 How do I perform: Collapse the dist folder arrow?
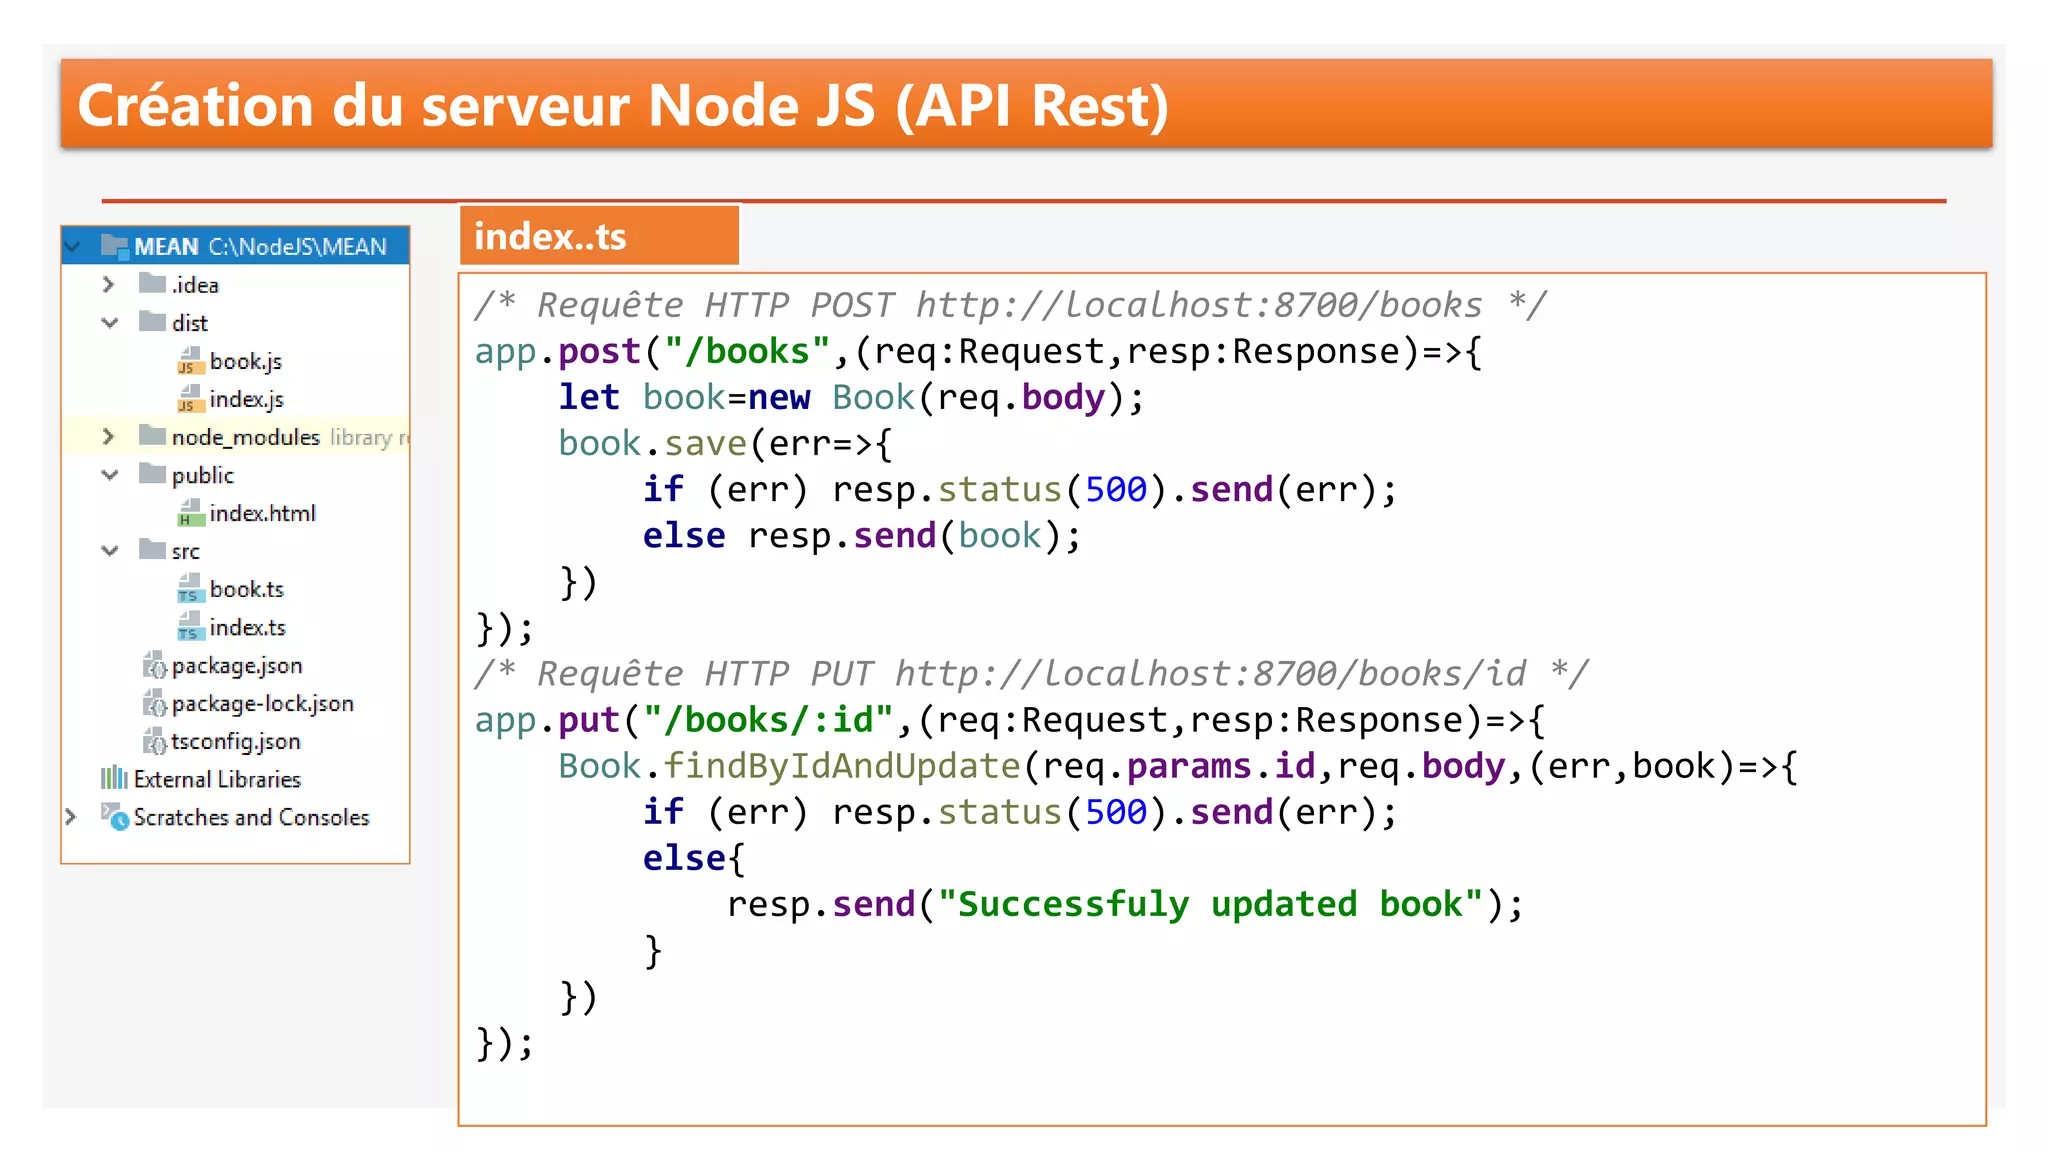109,322
